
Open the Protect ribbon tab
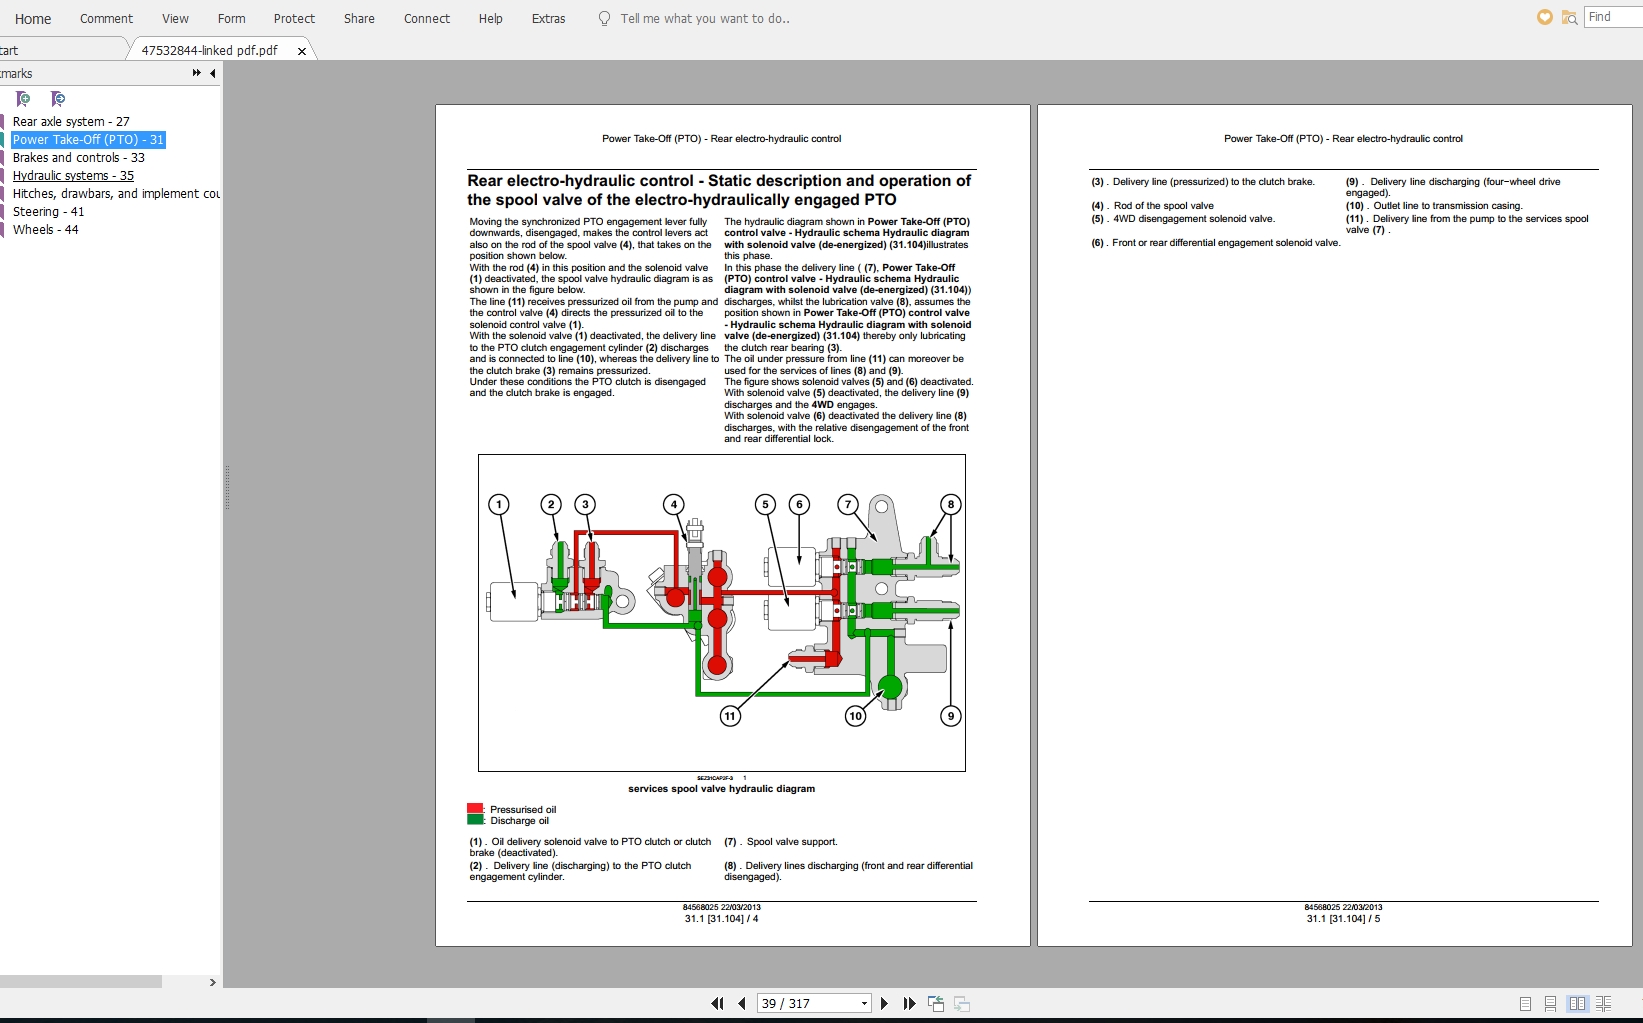tap(294, 18)
